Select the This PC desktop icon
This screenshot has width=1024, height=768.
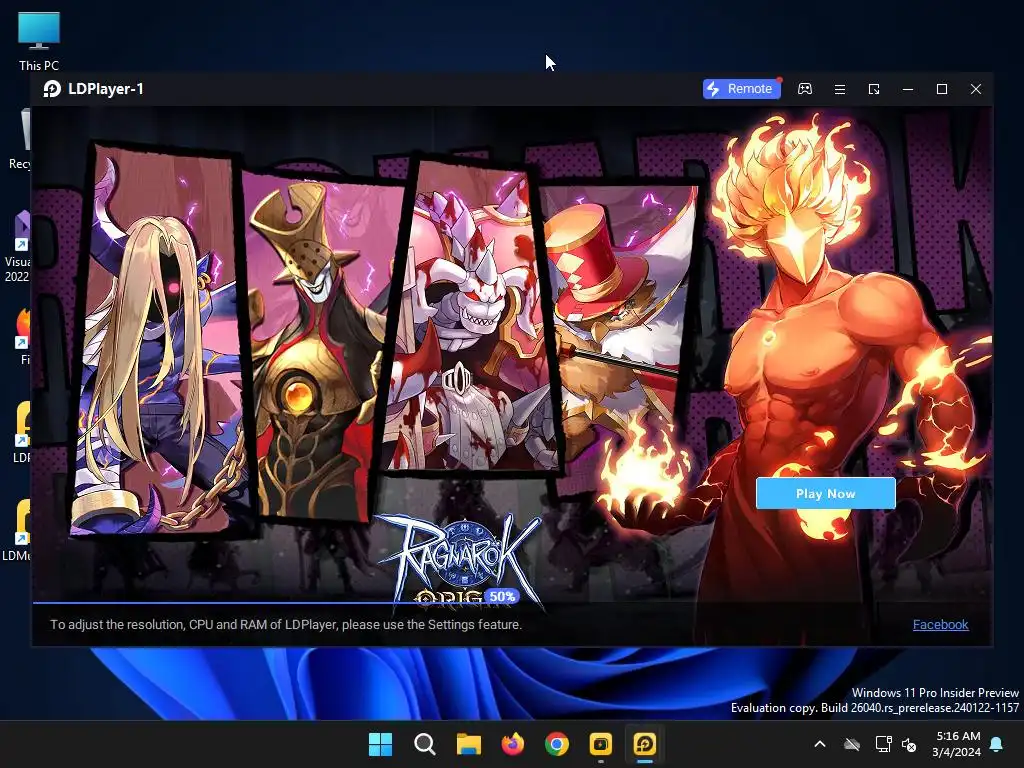point(39,40)
